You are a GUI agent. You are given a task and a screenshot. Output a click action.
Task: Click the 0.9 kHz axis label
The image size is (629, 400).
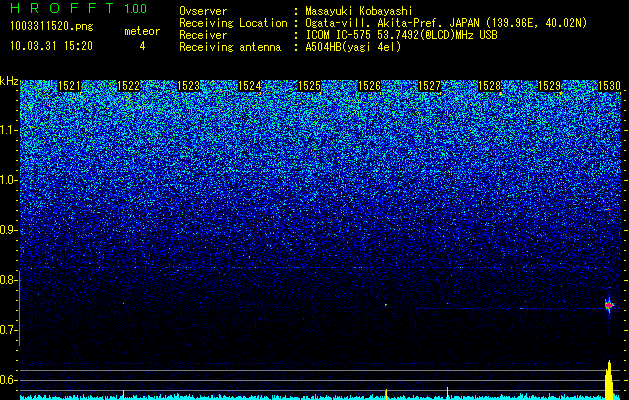(9, 230)
